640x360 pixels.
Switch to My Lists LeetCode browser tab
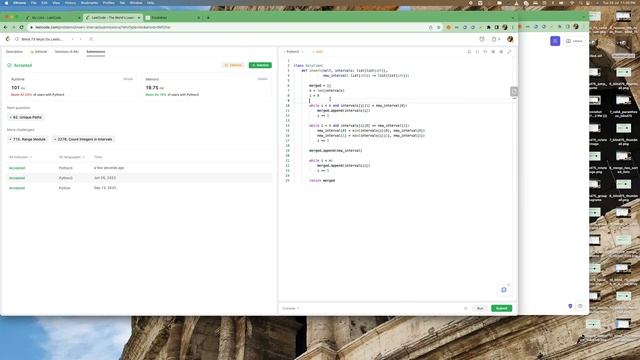pyautogui.click(x=52, y=18)
